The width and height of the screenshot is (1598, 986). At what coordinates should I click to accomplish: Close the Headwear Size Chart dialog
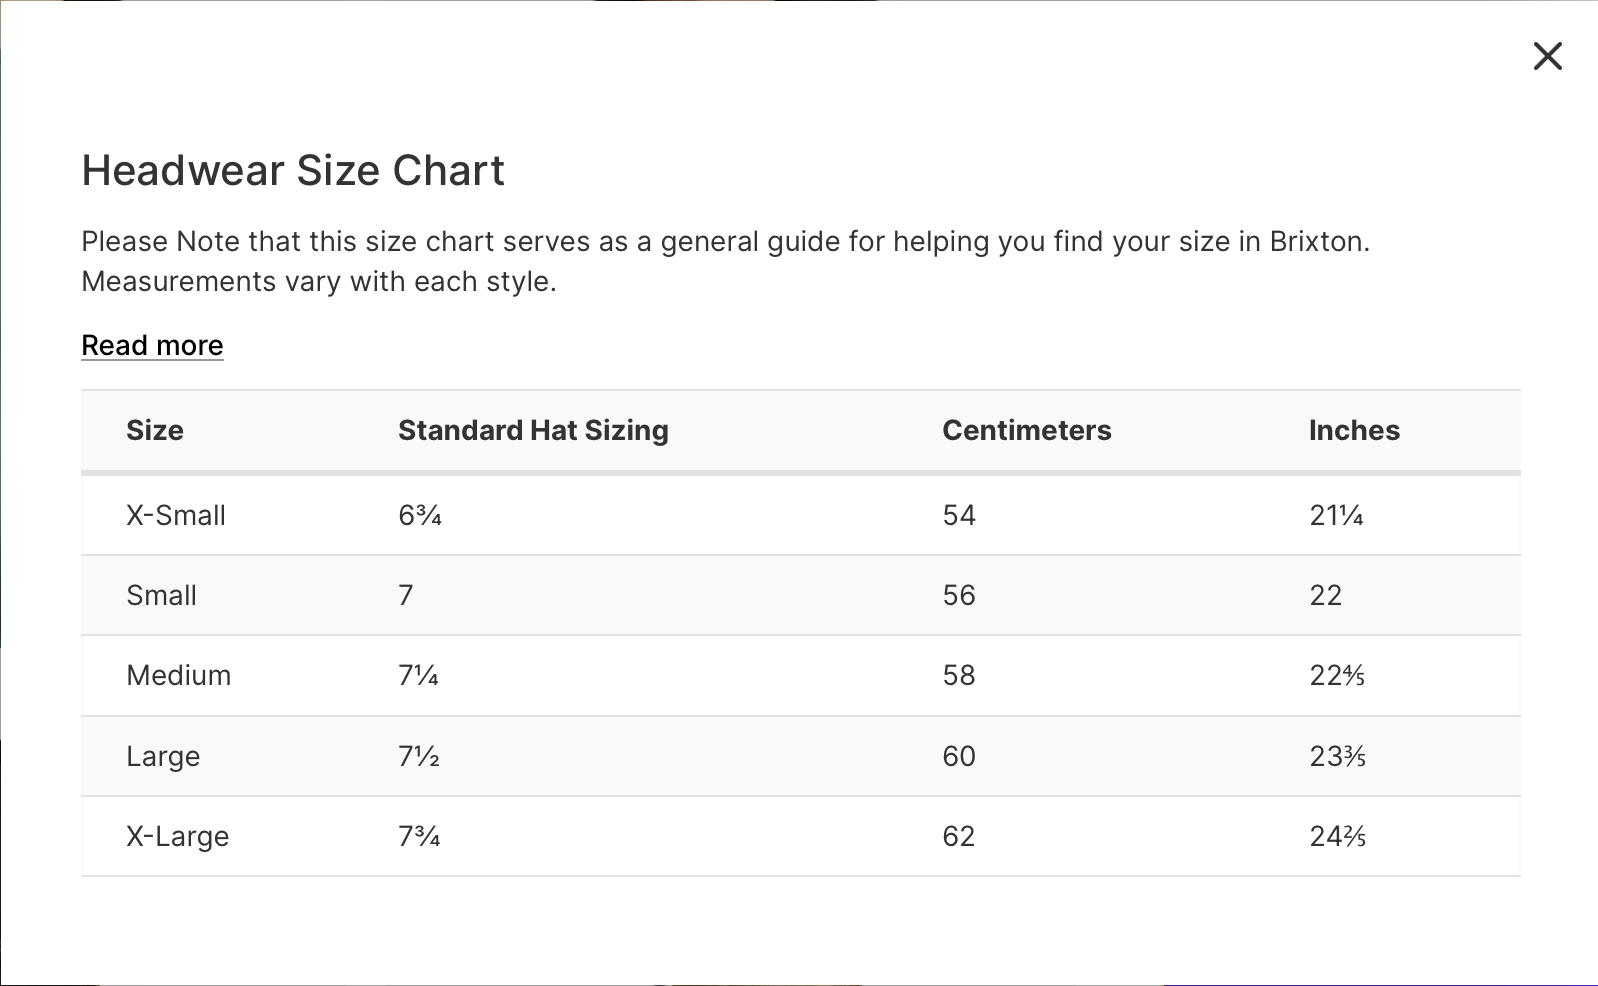(x=1547, y=56)
